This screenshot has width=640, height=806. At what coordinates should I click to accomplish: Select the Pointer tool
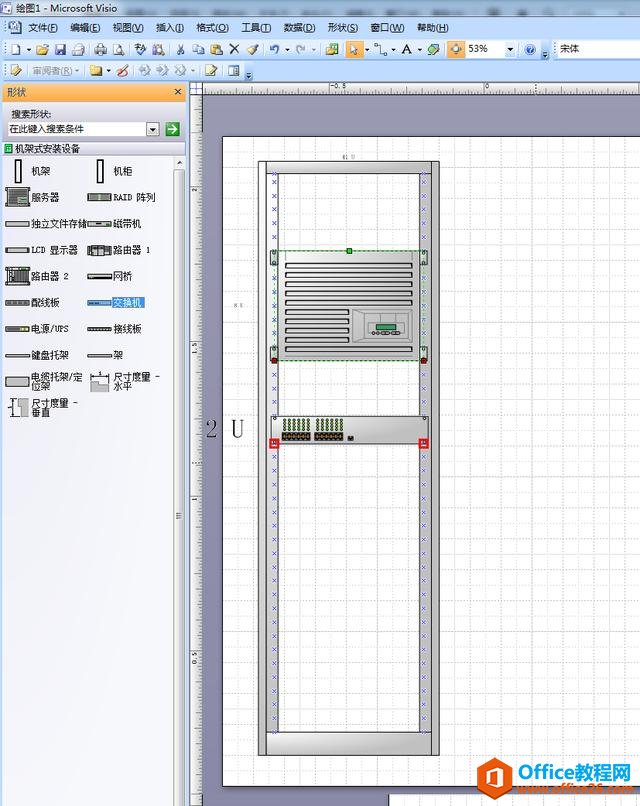(x=354, y=49)
